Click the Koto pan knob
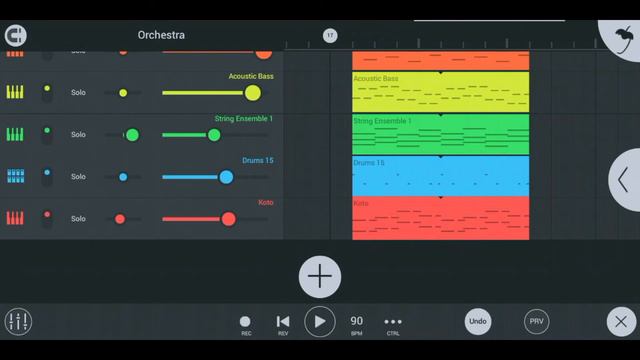This screenshot has width=640, height=360. point(120,219)
